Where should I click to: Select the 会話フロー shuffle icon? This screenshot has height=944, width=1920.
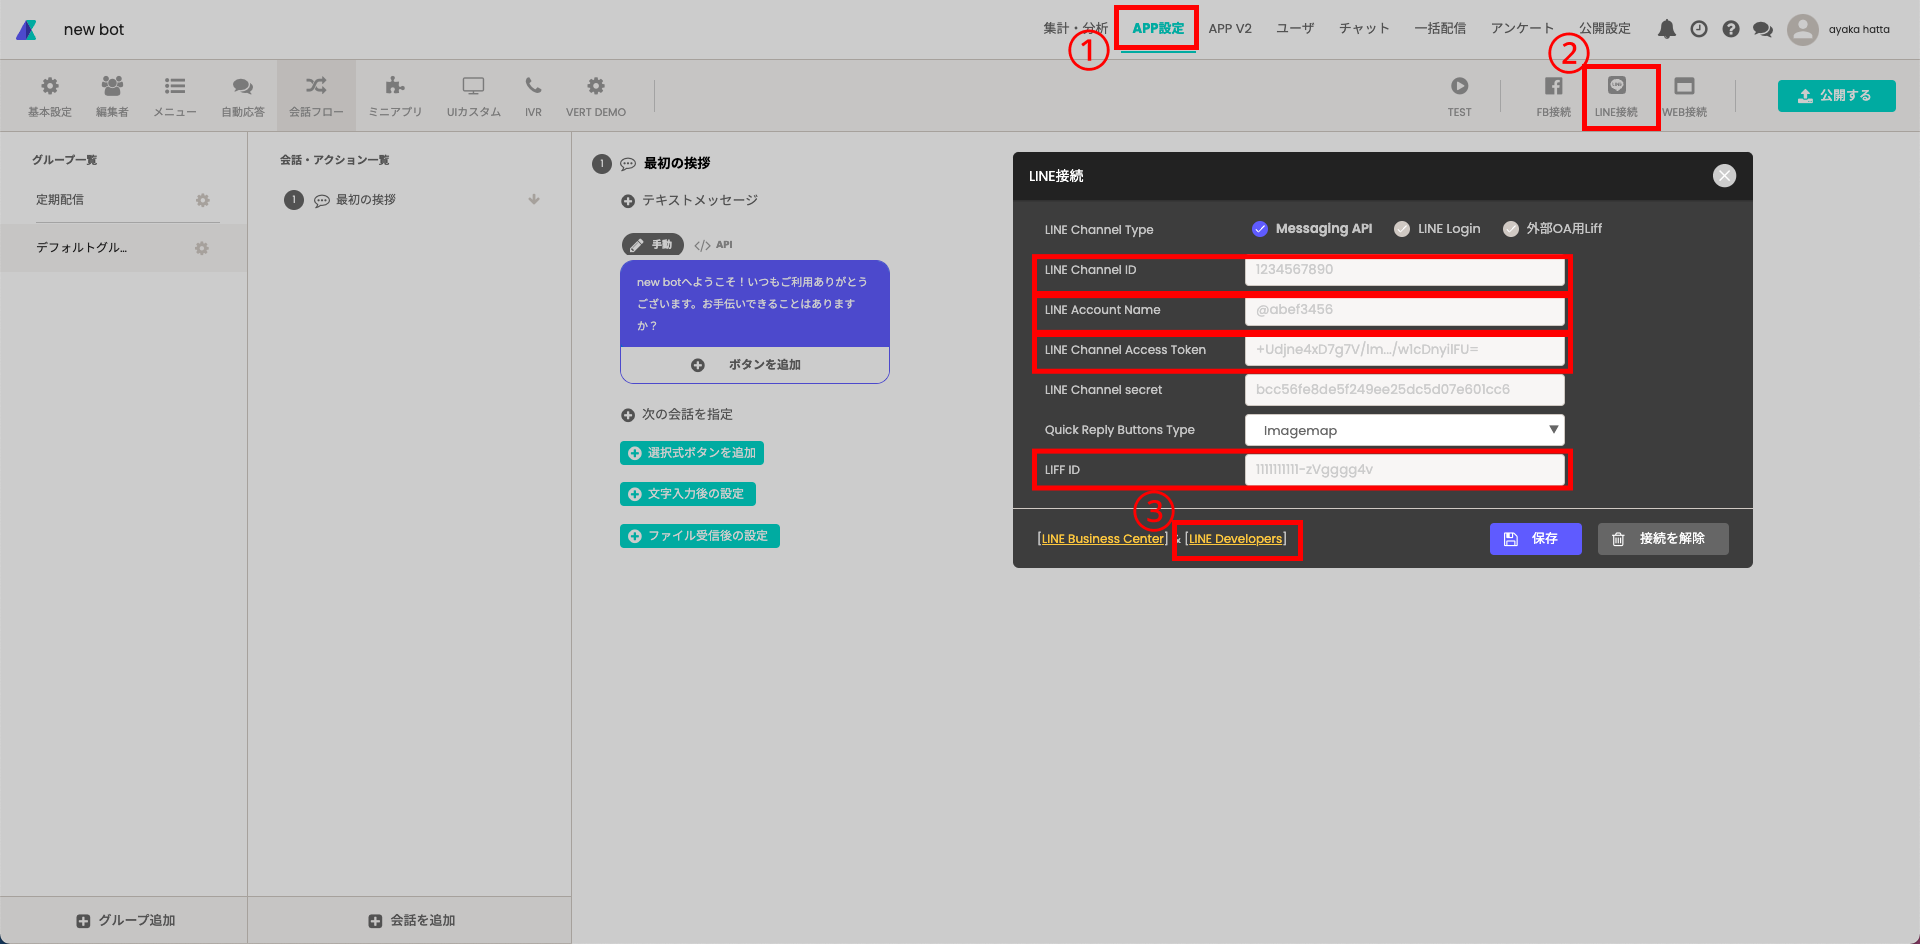[316, 86]
